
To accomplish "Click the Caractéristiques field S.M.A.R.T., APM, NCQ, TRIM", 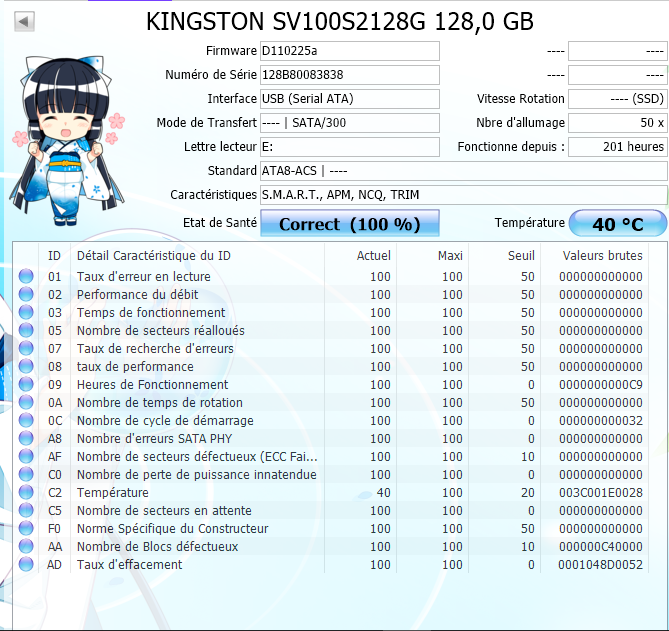I will point(464,195).
